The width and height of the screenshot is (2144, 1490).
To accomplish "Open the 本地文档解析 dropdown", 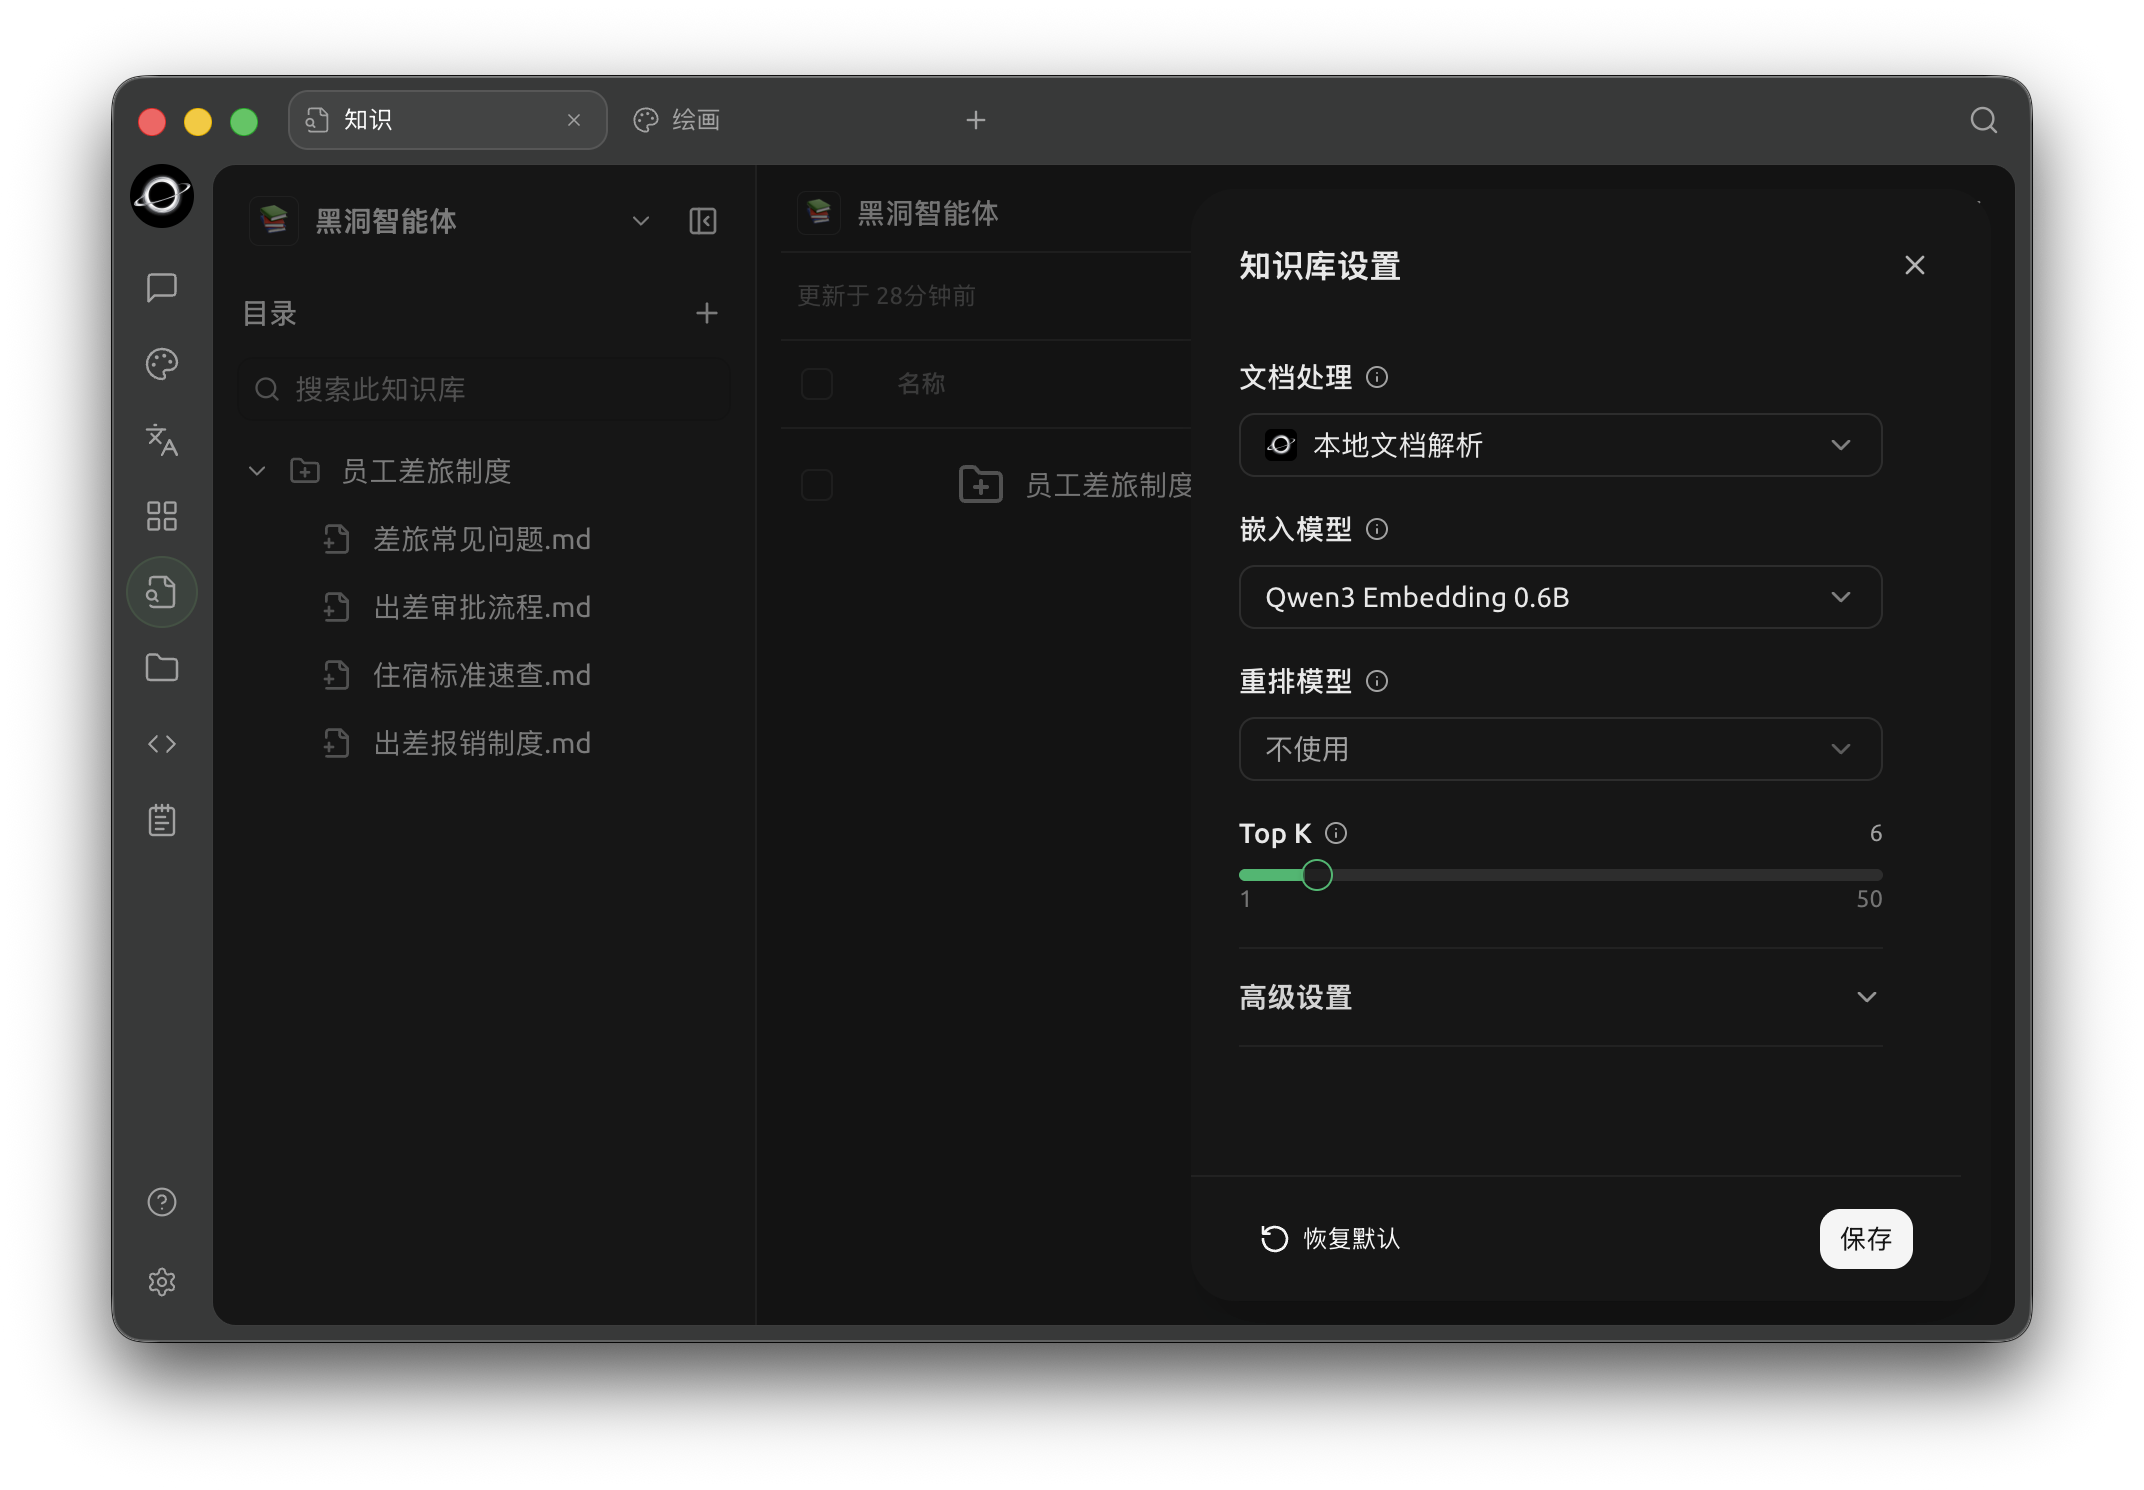I will [x=1560, y=445].
